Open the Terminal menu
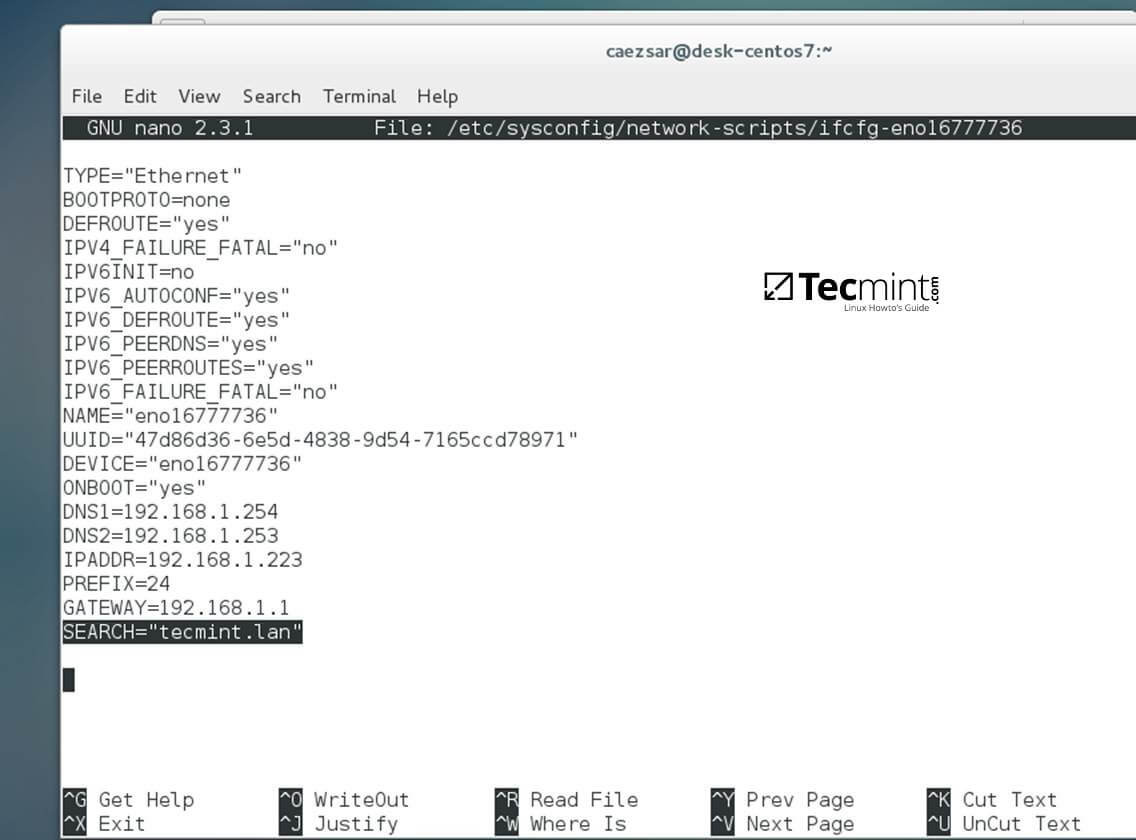The image size is (1136, 840). click(x=359, y=96)
